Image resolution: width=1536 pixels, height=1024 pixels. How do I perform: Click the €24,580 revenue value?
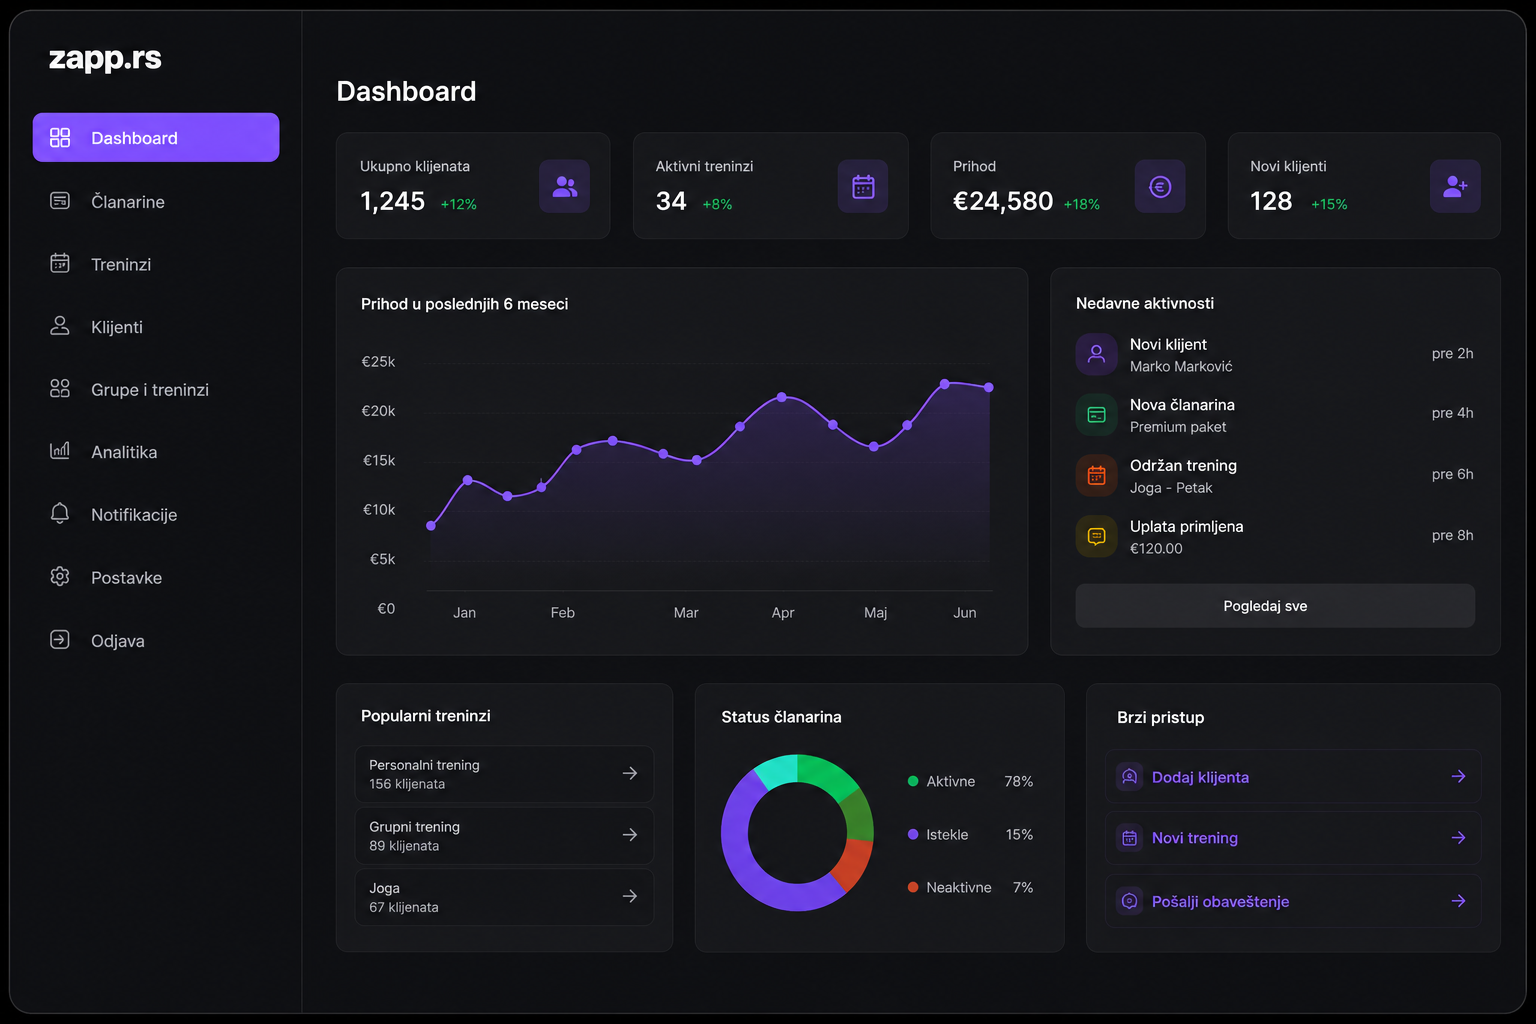pyautogui.click(x=1003, y=201)
